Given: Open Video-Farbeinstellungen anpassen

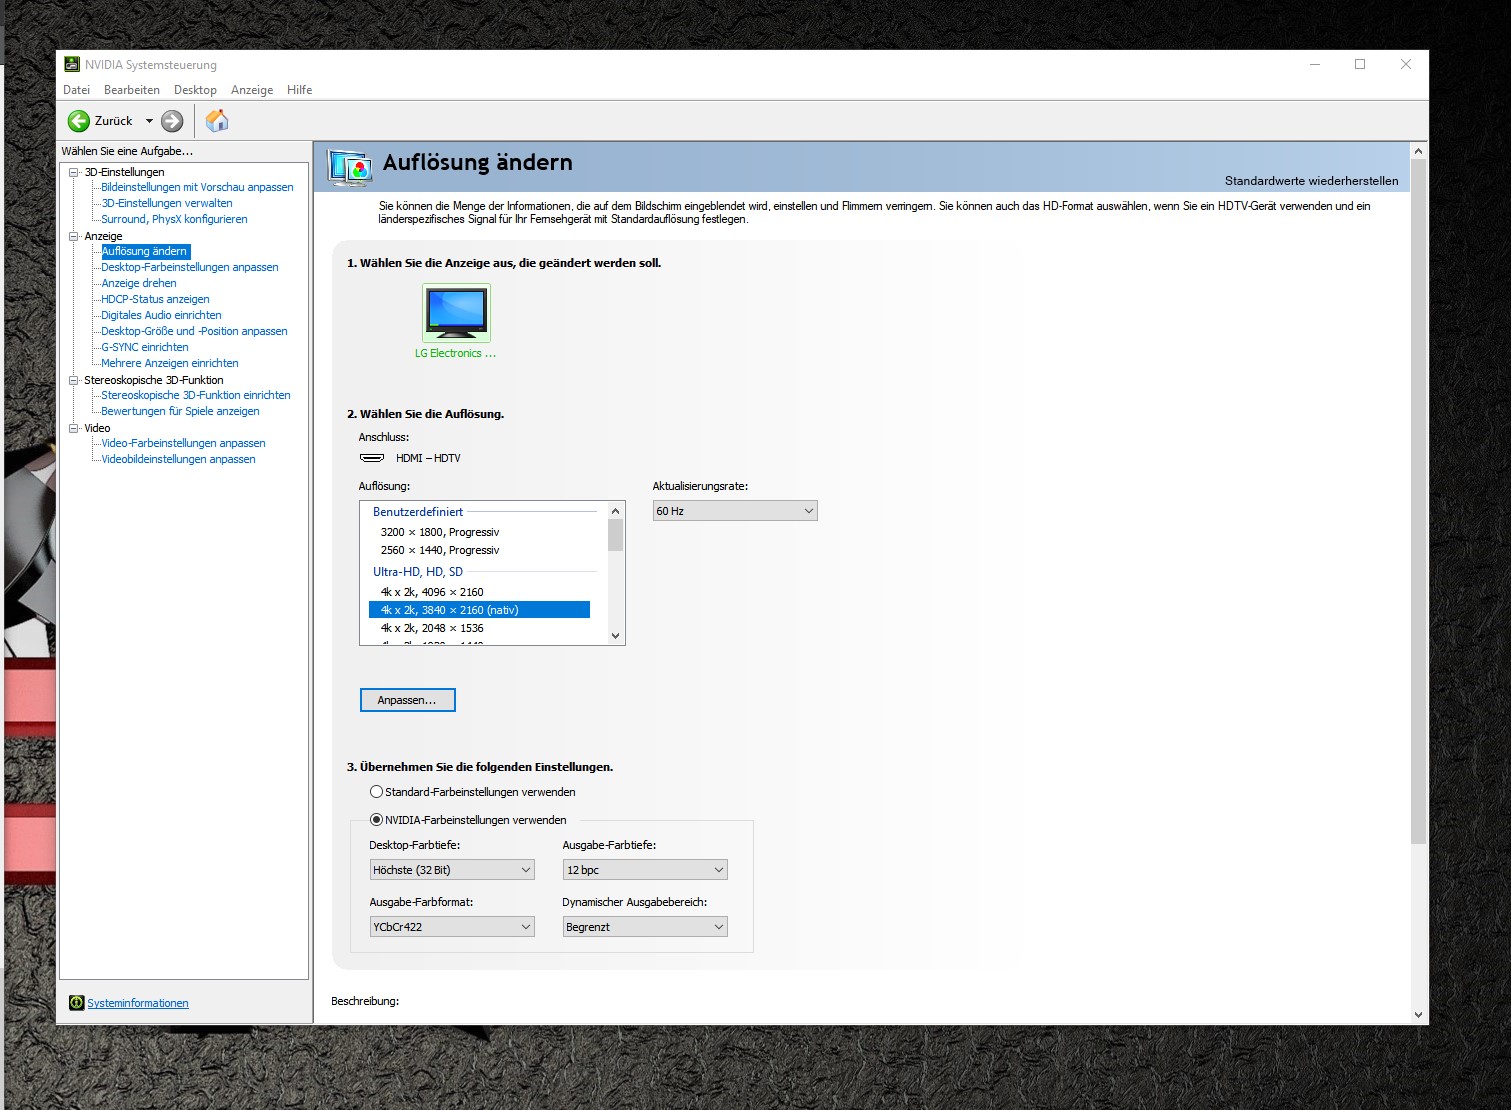Looking at the screenshot, I should [183, 443].
